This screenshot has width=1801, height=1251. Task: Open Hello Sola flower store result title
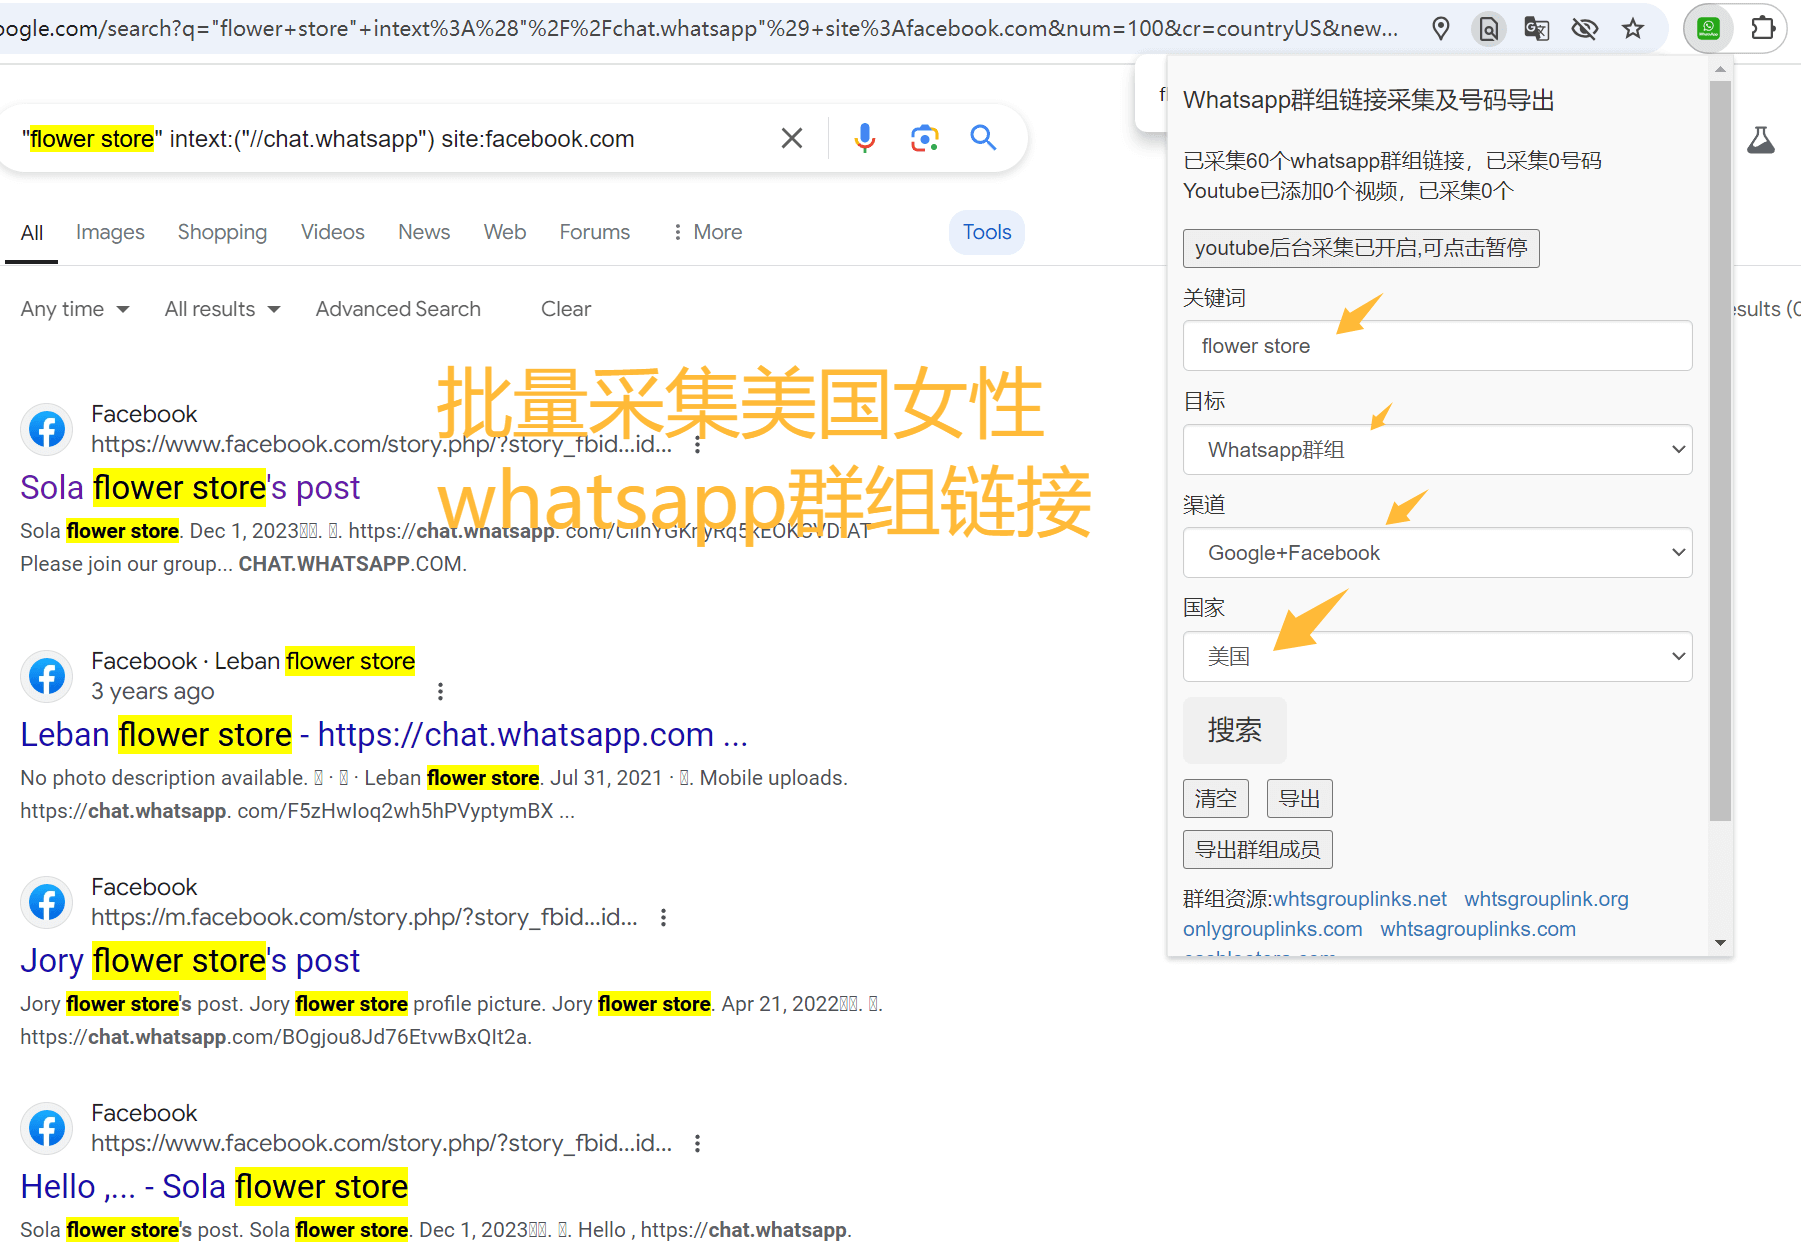pyautogui.click(x=214, y=1186)
